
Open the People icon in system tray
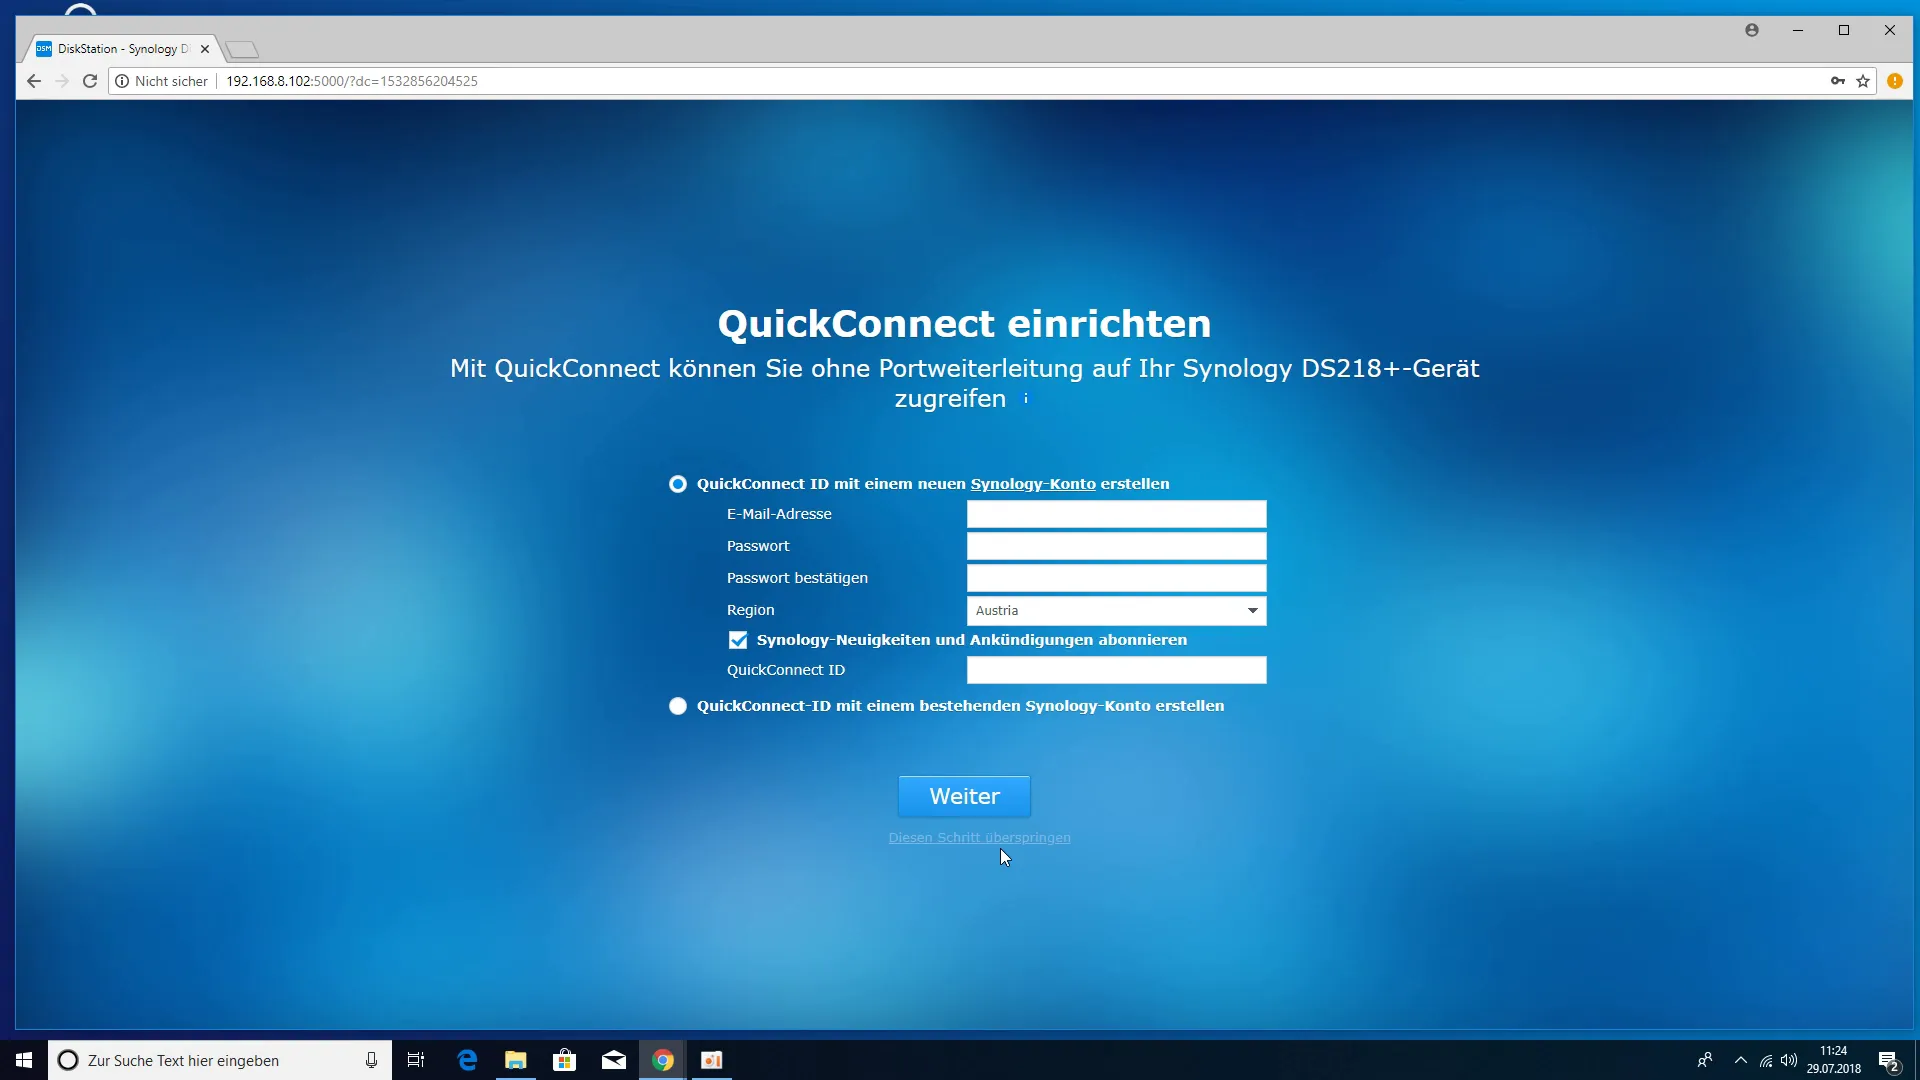click(x=1705, y=1060)
